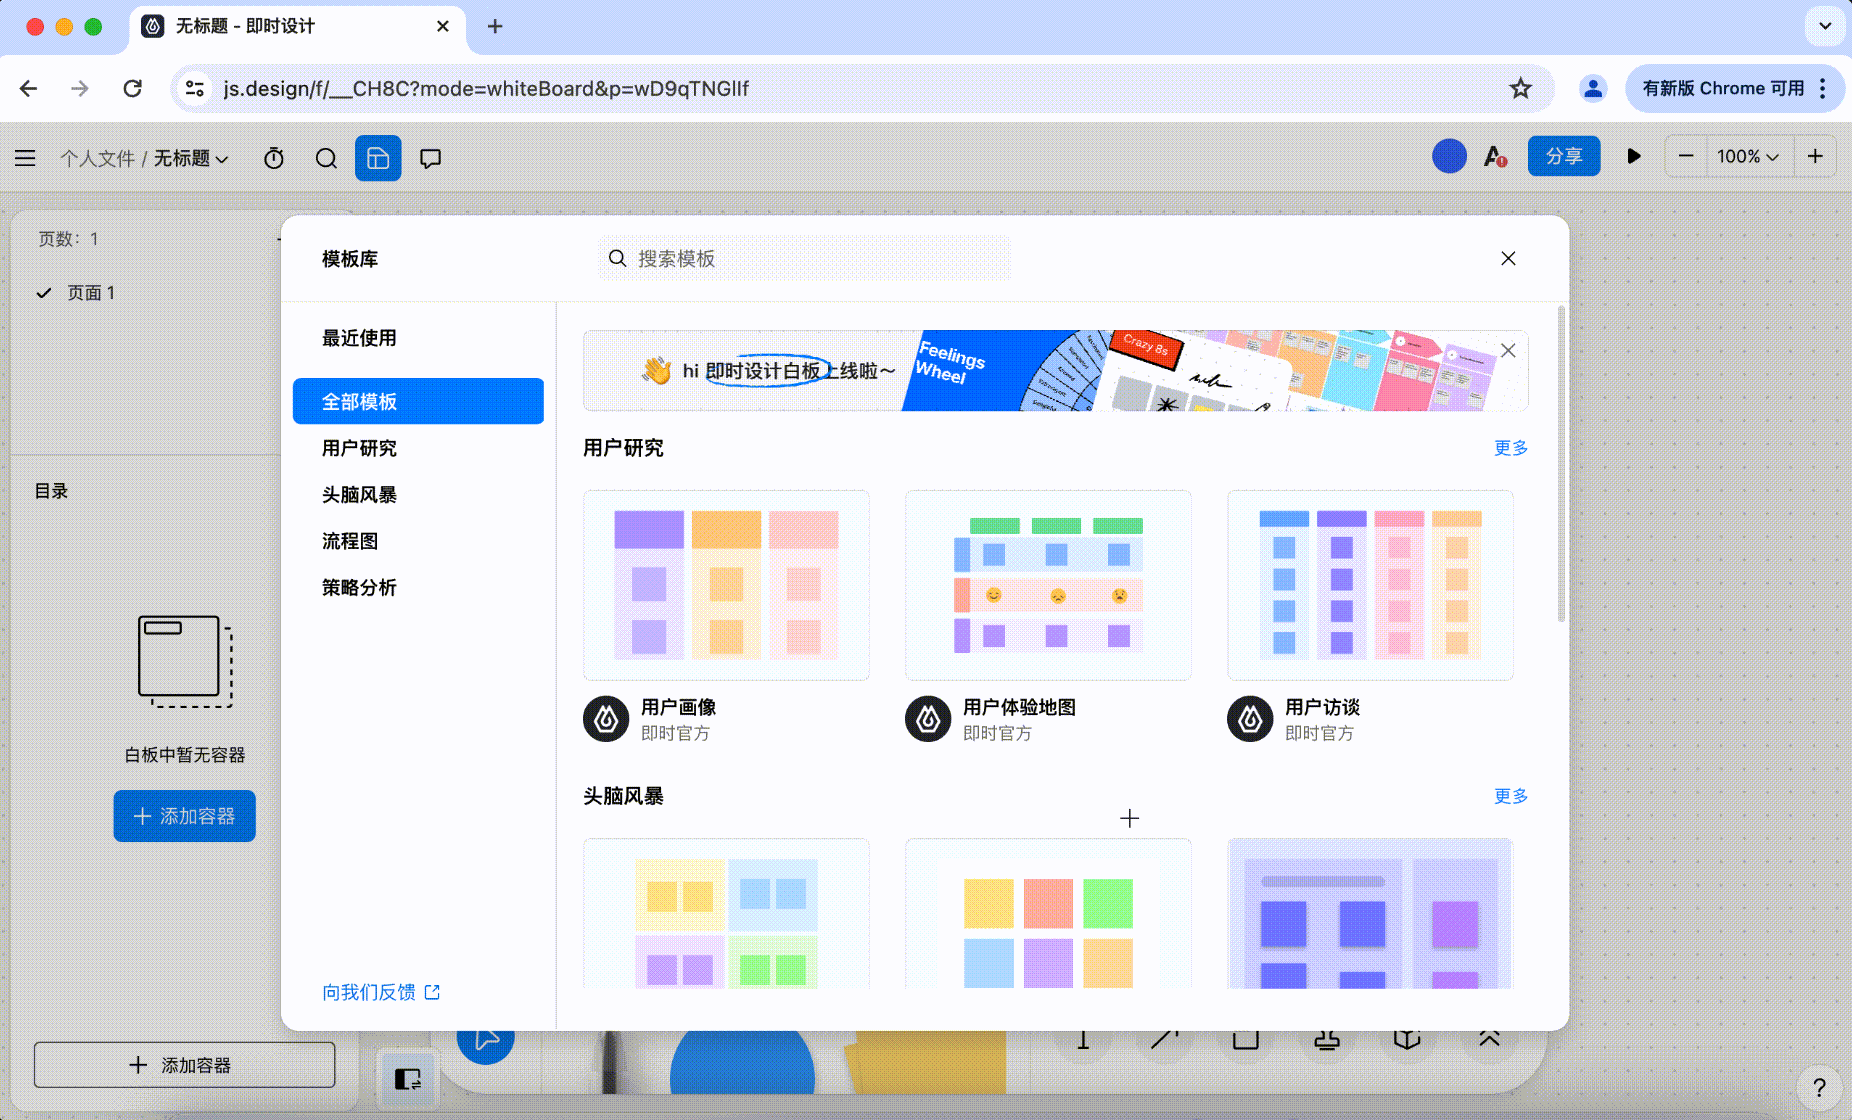Screen dimensions: 1852x1120
Task: Open the hamburger main menu
Action: (25, 157)
